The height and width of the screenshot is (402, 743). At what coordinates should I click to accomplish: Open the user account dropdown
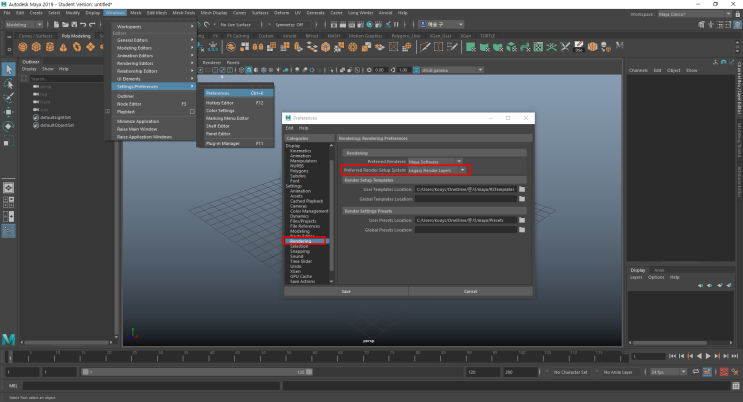click(x=442, y=25)
